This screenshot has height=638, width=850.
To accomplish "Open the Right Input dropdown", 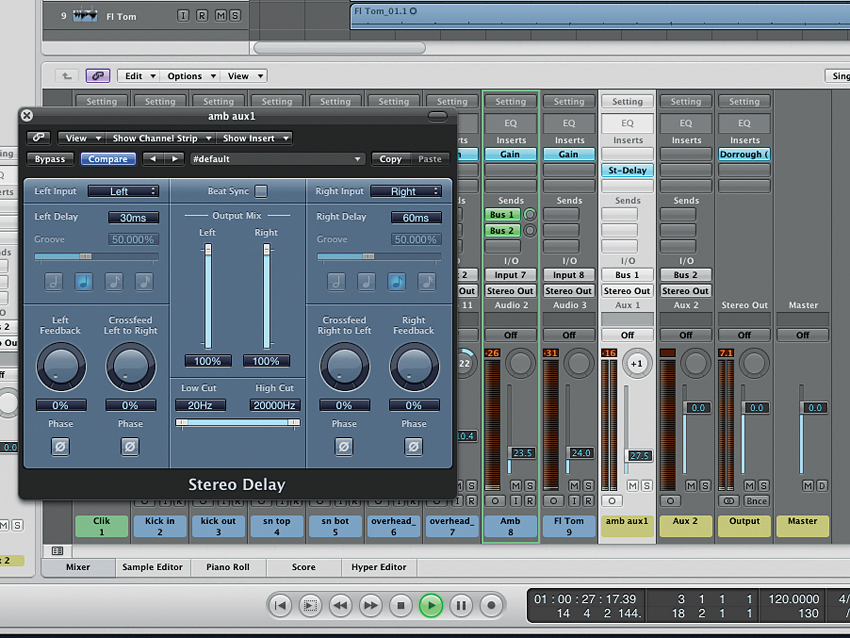I will pyautogui.click(x=406, y=191).
